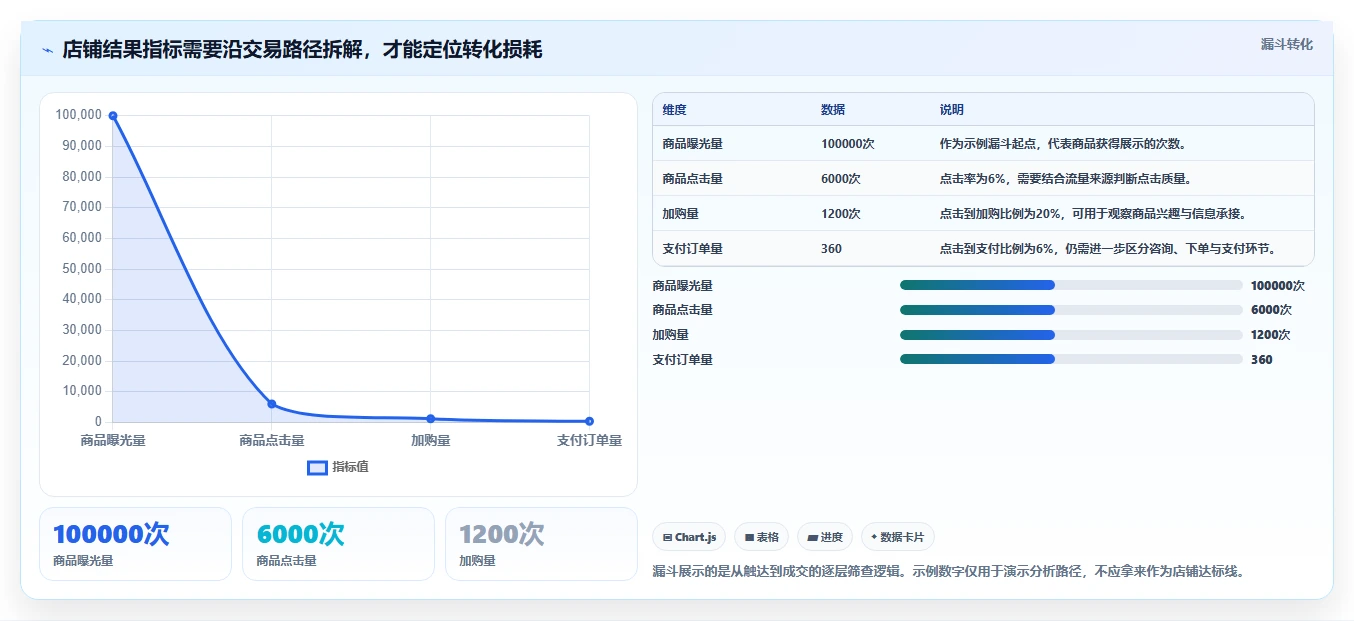Click the 支付订单量 progress bar label
Image resolution: width=1354 pixels, height=621 pixels.
coord(682,359)
